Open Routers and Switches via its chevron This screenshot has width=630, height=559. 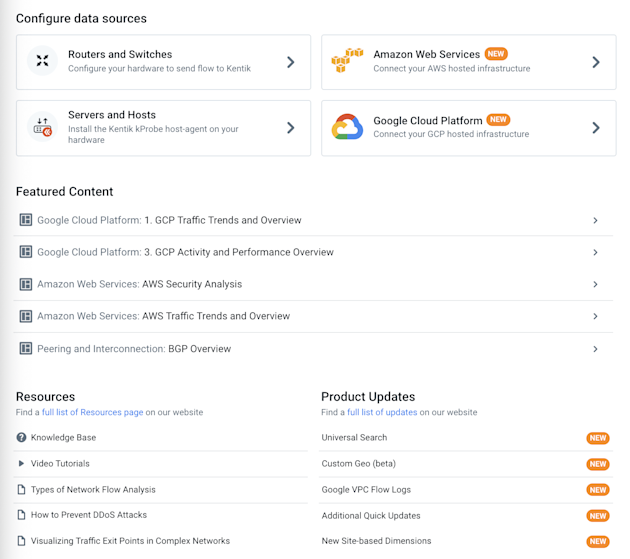(x=291, y=62)
